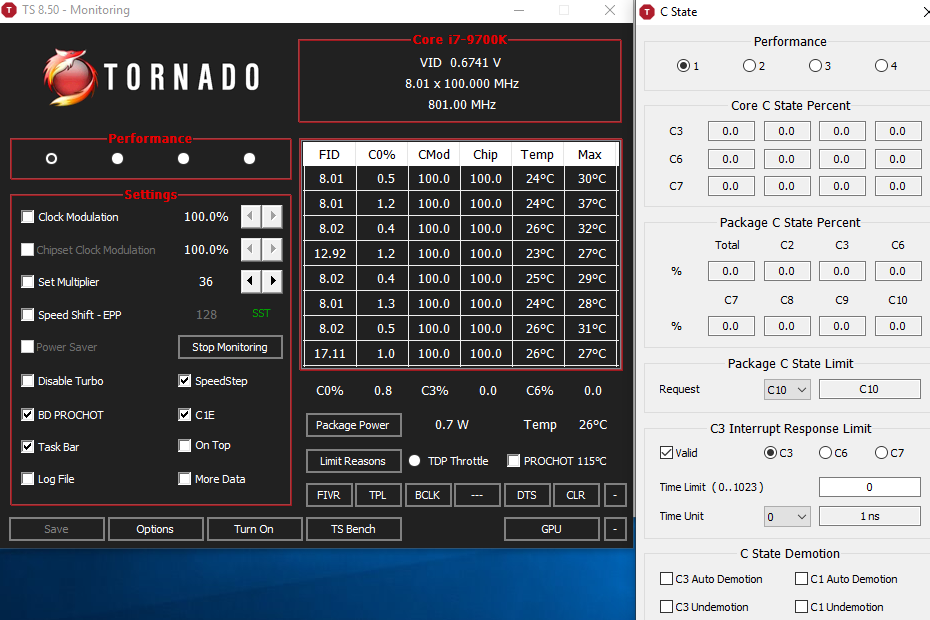Image resolution: width=930 pixels, height=620 pixels.
Task: Select Performance profile 2 in C State window
Action: (x=749, y=66)
